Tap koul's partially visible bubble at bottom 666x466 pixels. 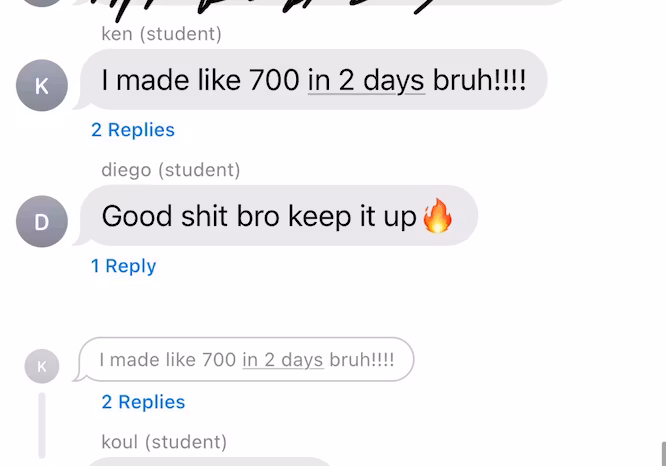pos(208,462)
